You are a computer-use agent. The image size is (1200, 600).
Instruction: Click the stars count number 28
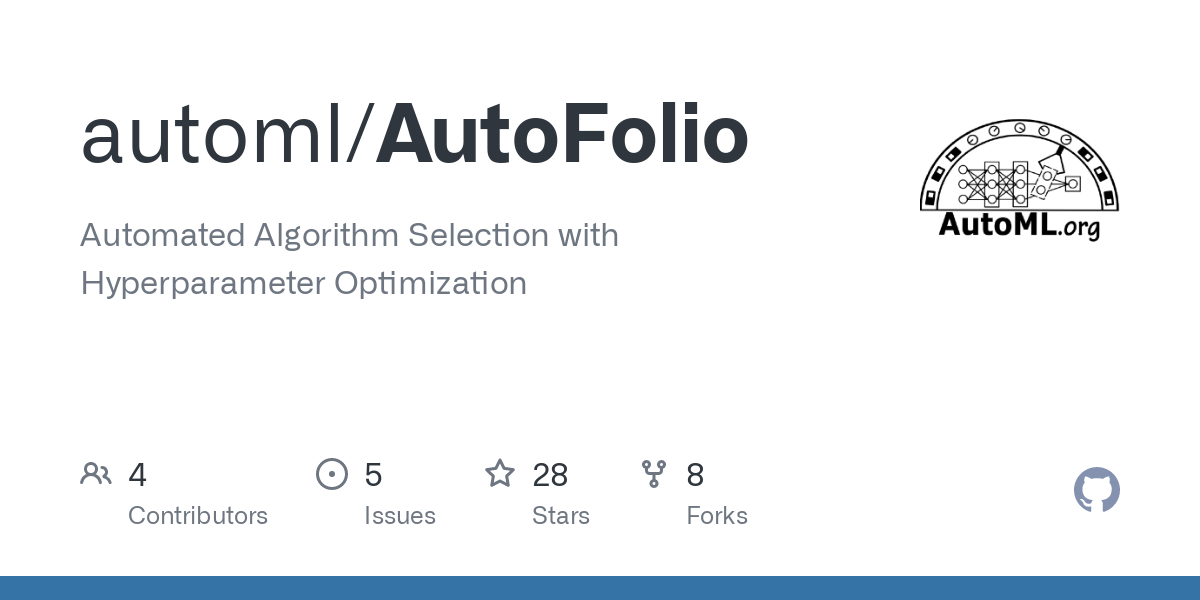point(550,475)
